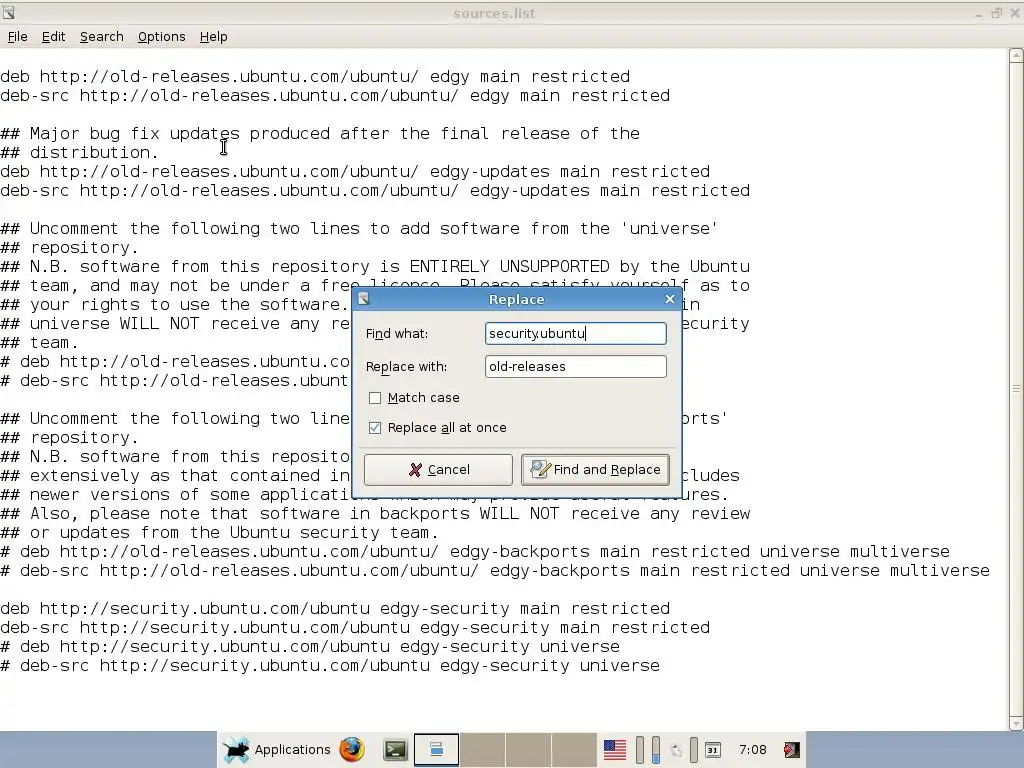Click the scrollbar up arrow
Viewport: 1024px width, 768px height.
coord(1016,56)
